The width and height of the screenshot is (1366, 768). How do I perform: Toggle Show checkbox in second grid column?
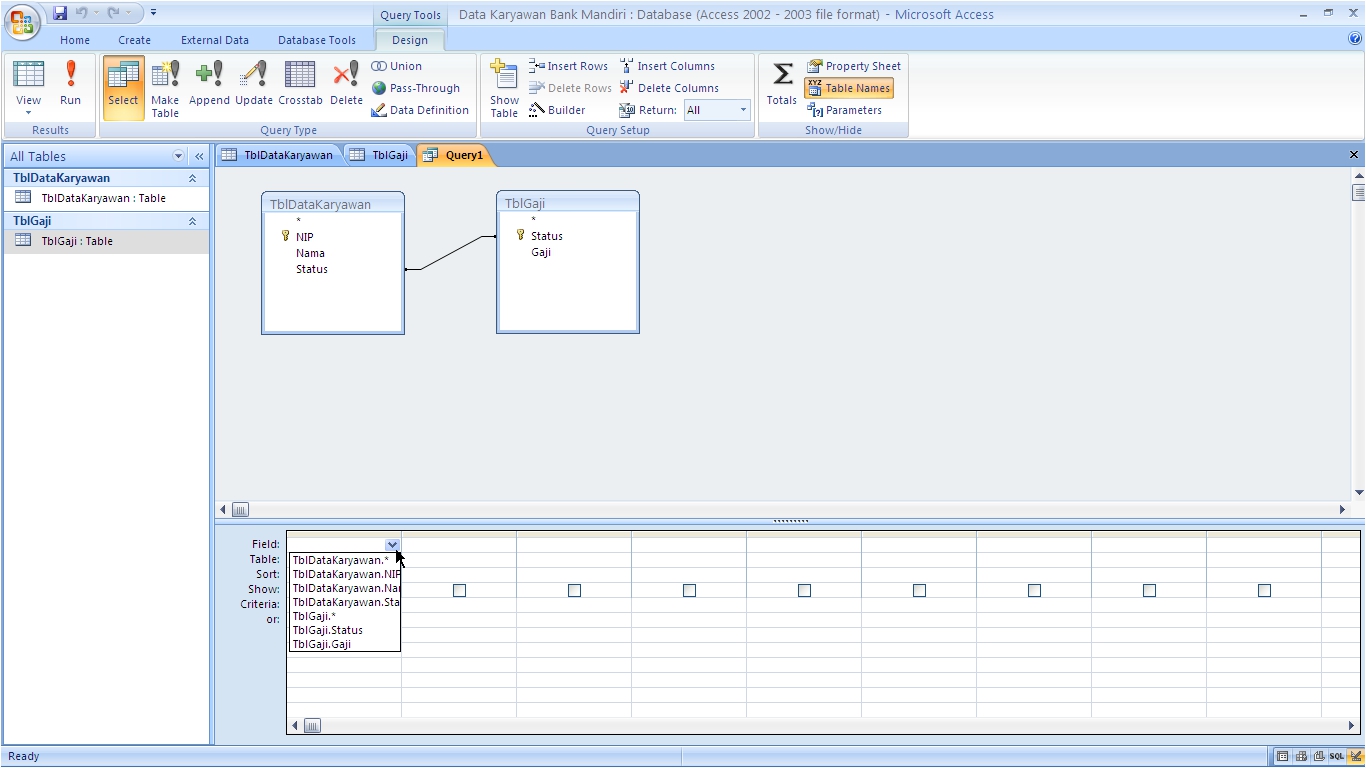click(459, 590)
